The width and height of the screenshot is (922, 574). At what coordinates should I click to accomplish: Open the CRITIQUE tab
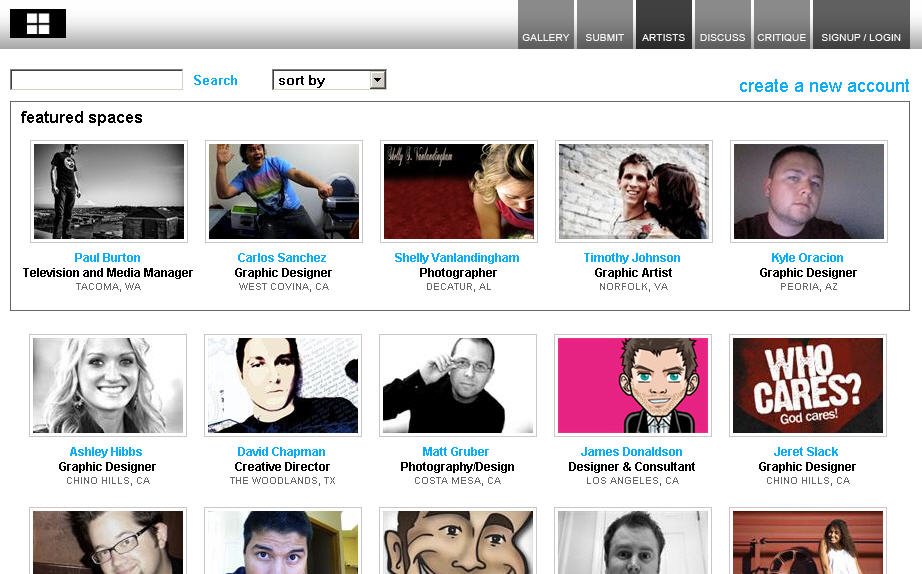coord(781,24)
